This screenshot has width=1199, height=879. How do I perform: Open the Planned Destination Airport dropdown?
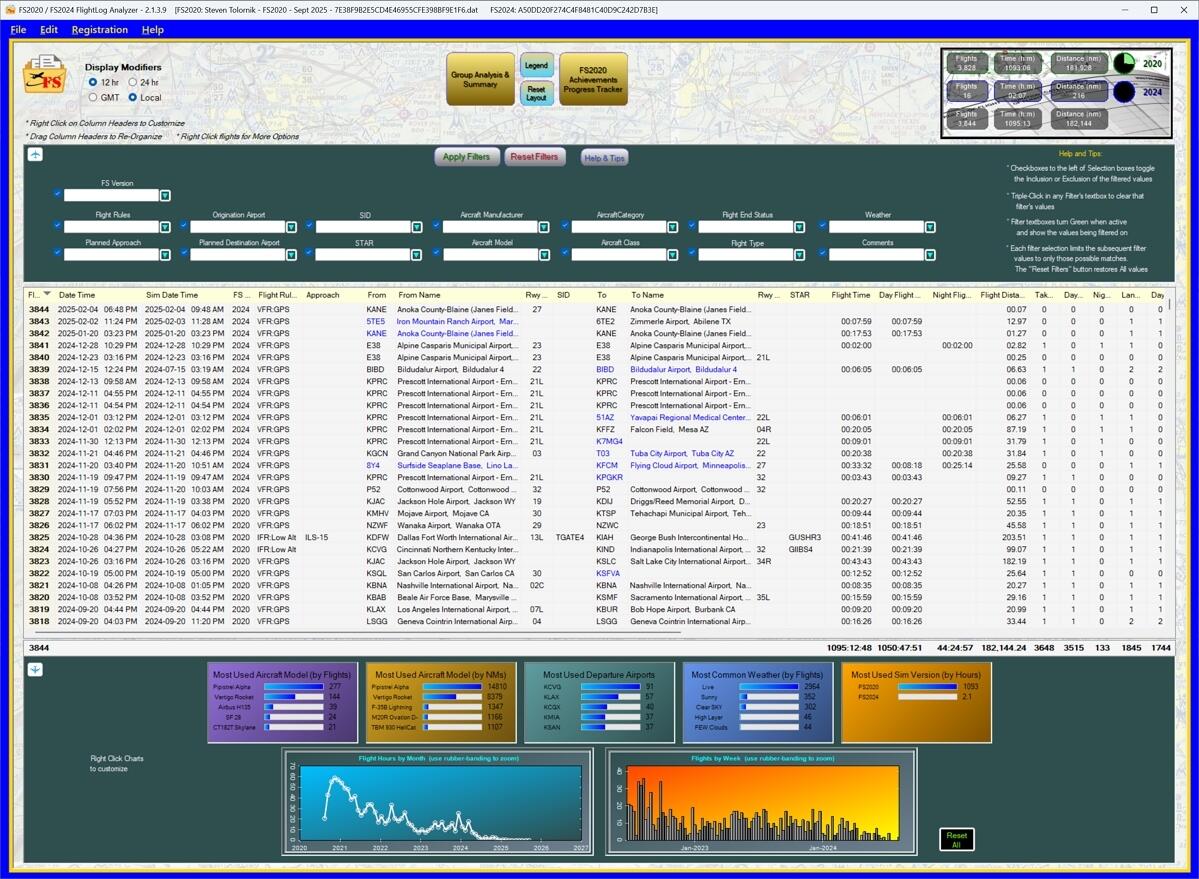(291, 255)
